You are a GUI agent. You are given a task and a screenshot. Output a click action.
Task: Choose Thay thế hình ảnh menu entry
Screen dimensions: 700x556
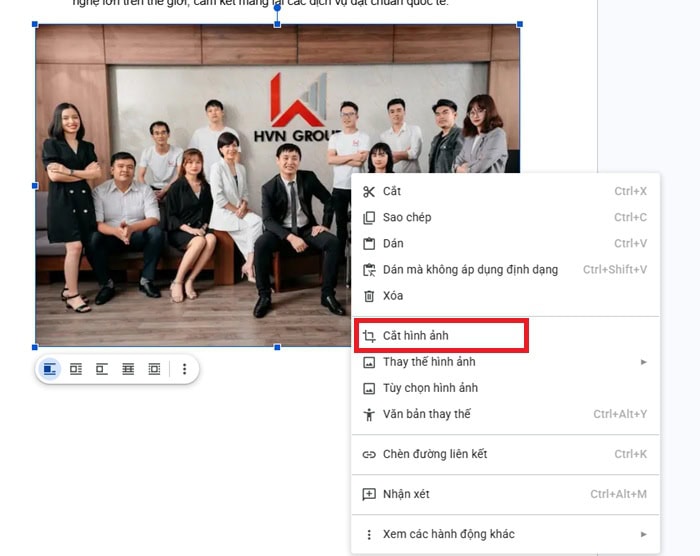(x=505, y=362)
